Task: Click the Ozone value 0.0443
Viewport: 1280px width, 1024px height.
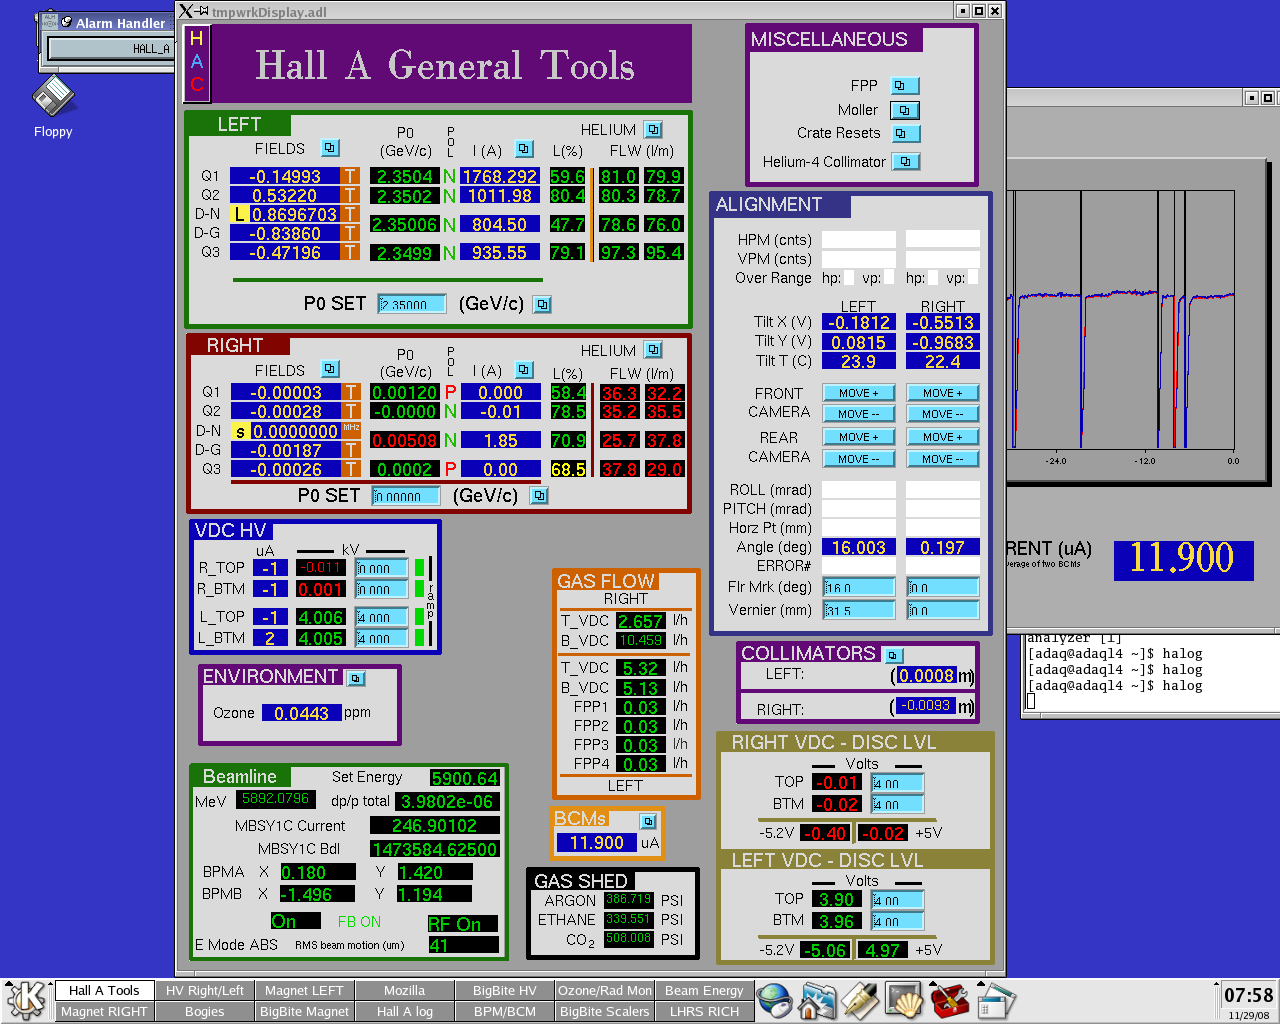Action: 301,713
